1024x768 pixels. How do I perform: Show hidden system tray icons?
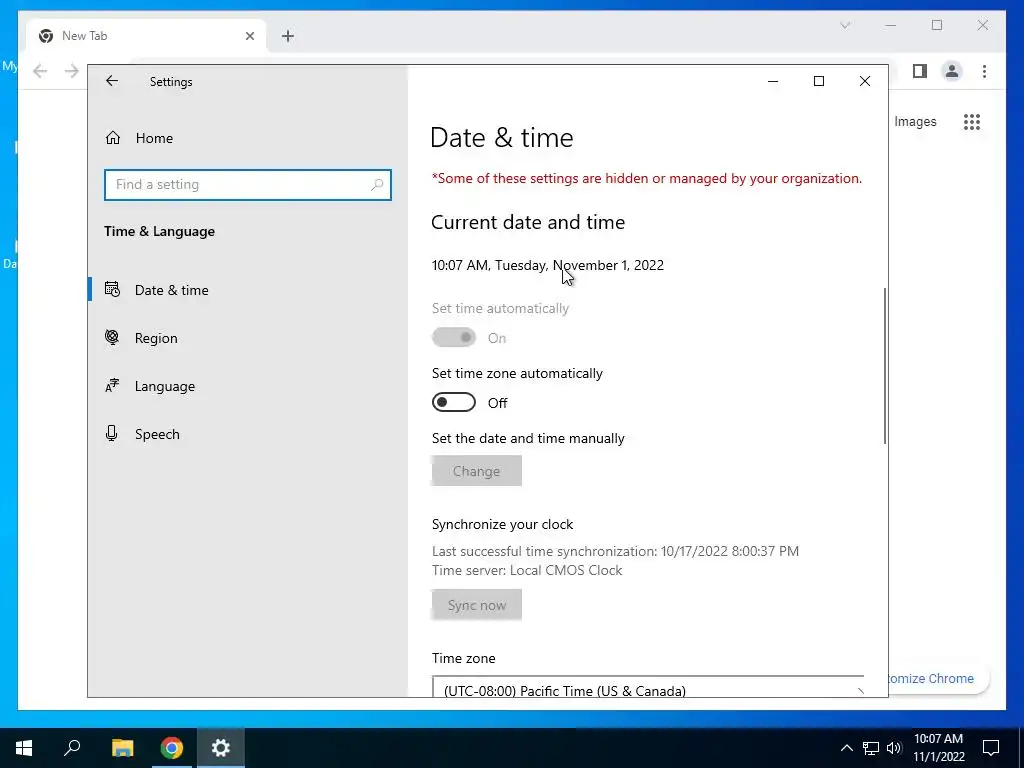[846, 748]
